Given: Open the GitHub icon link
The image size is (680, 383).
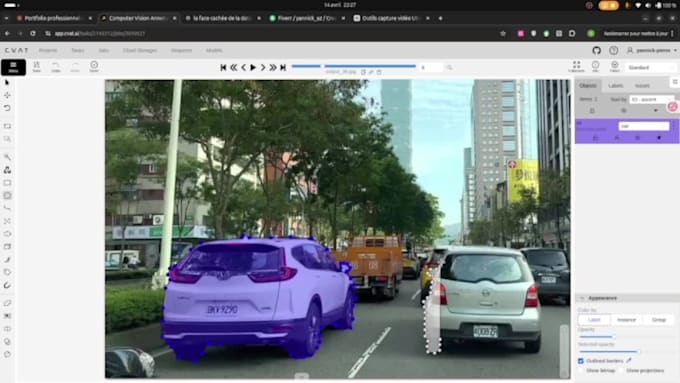Looking at the screenshot, I should [597, 51].
